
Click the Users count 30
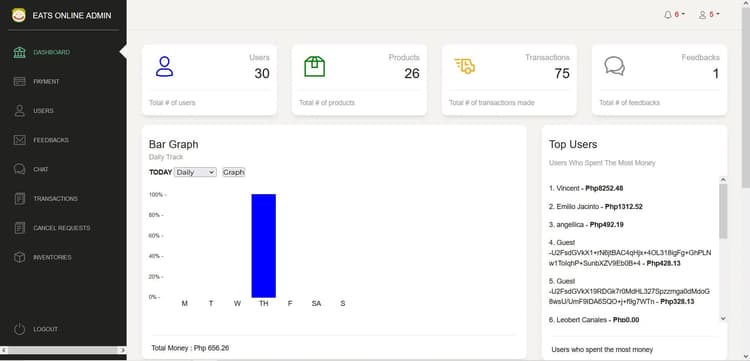[x=262, y=74]
